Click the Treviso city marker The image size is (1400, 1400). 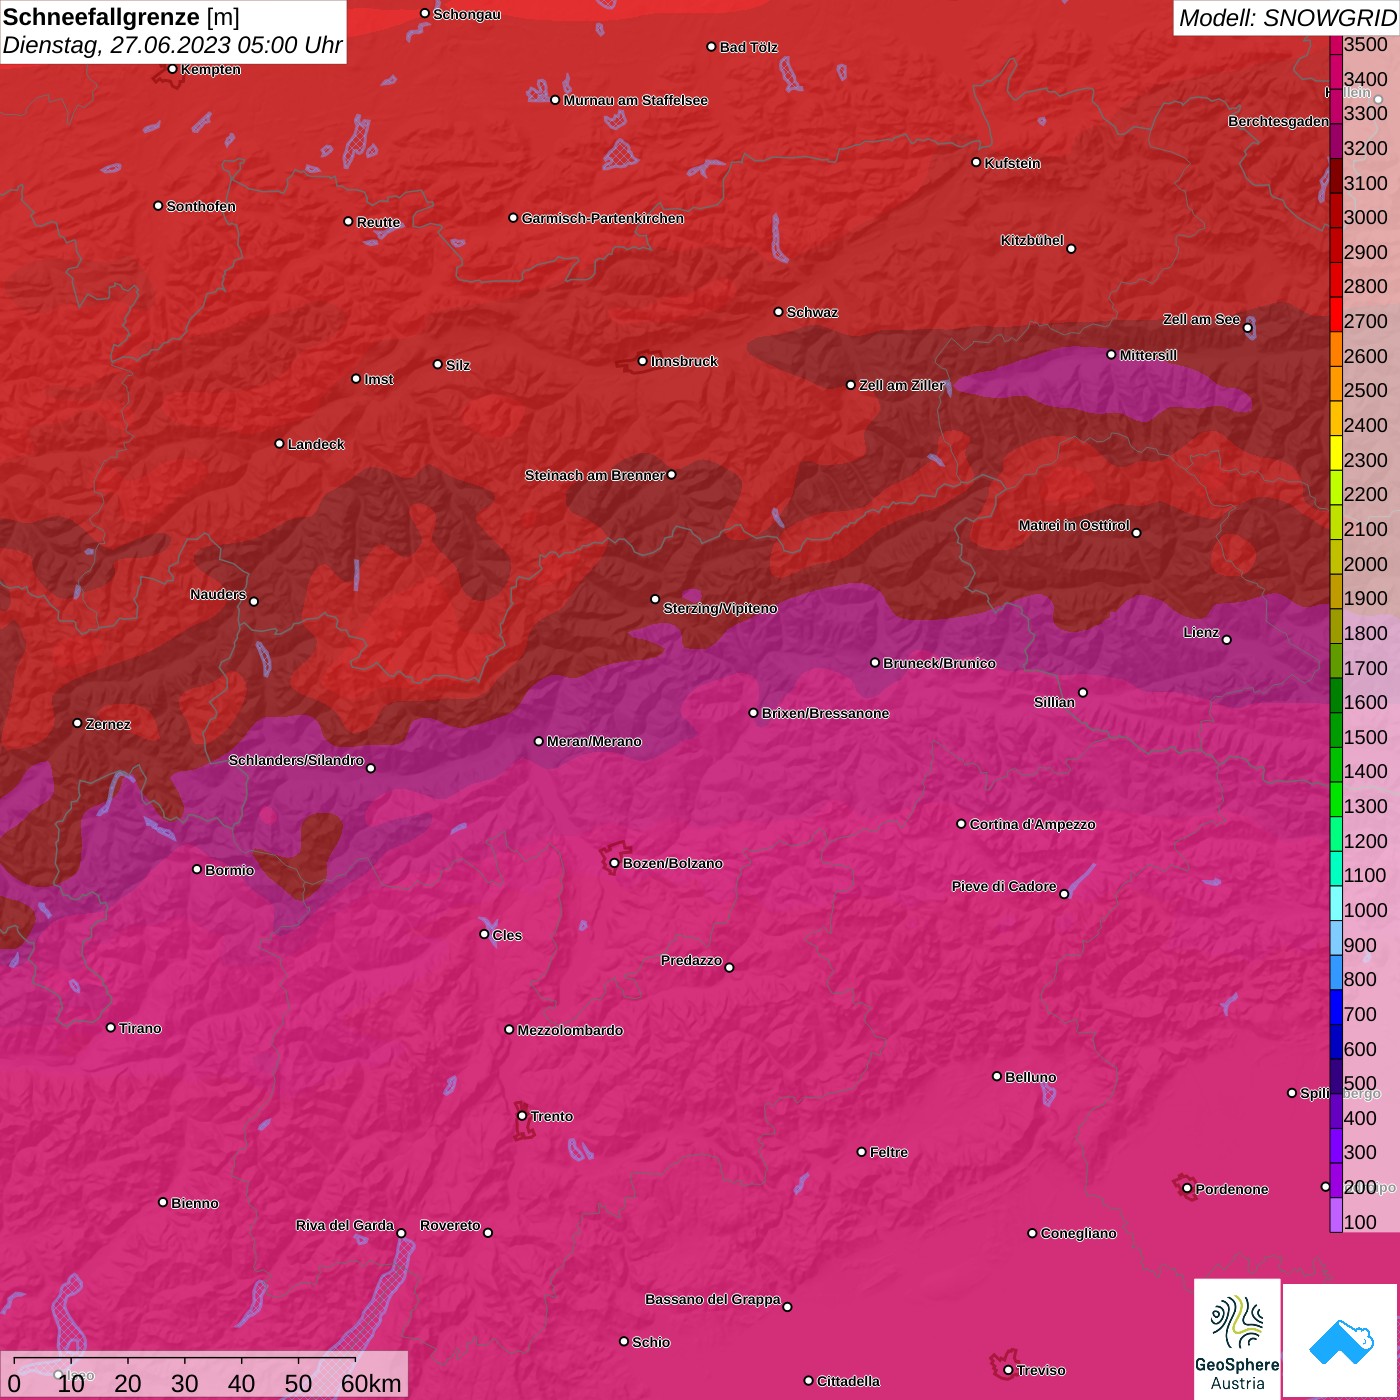(1008, 1370)
